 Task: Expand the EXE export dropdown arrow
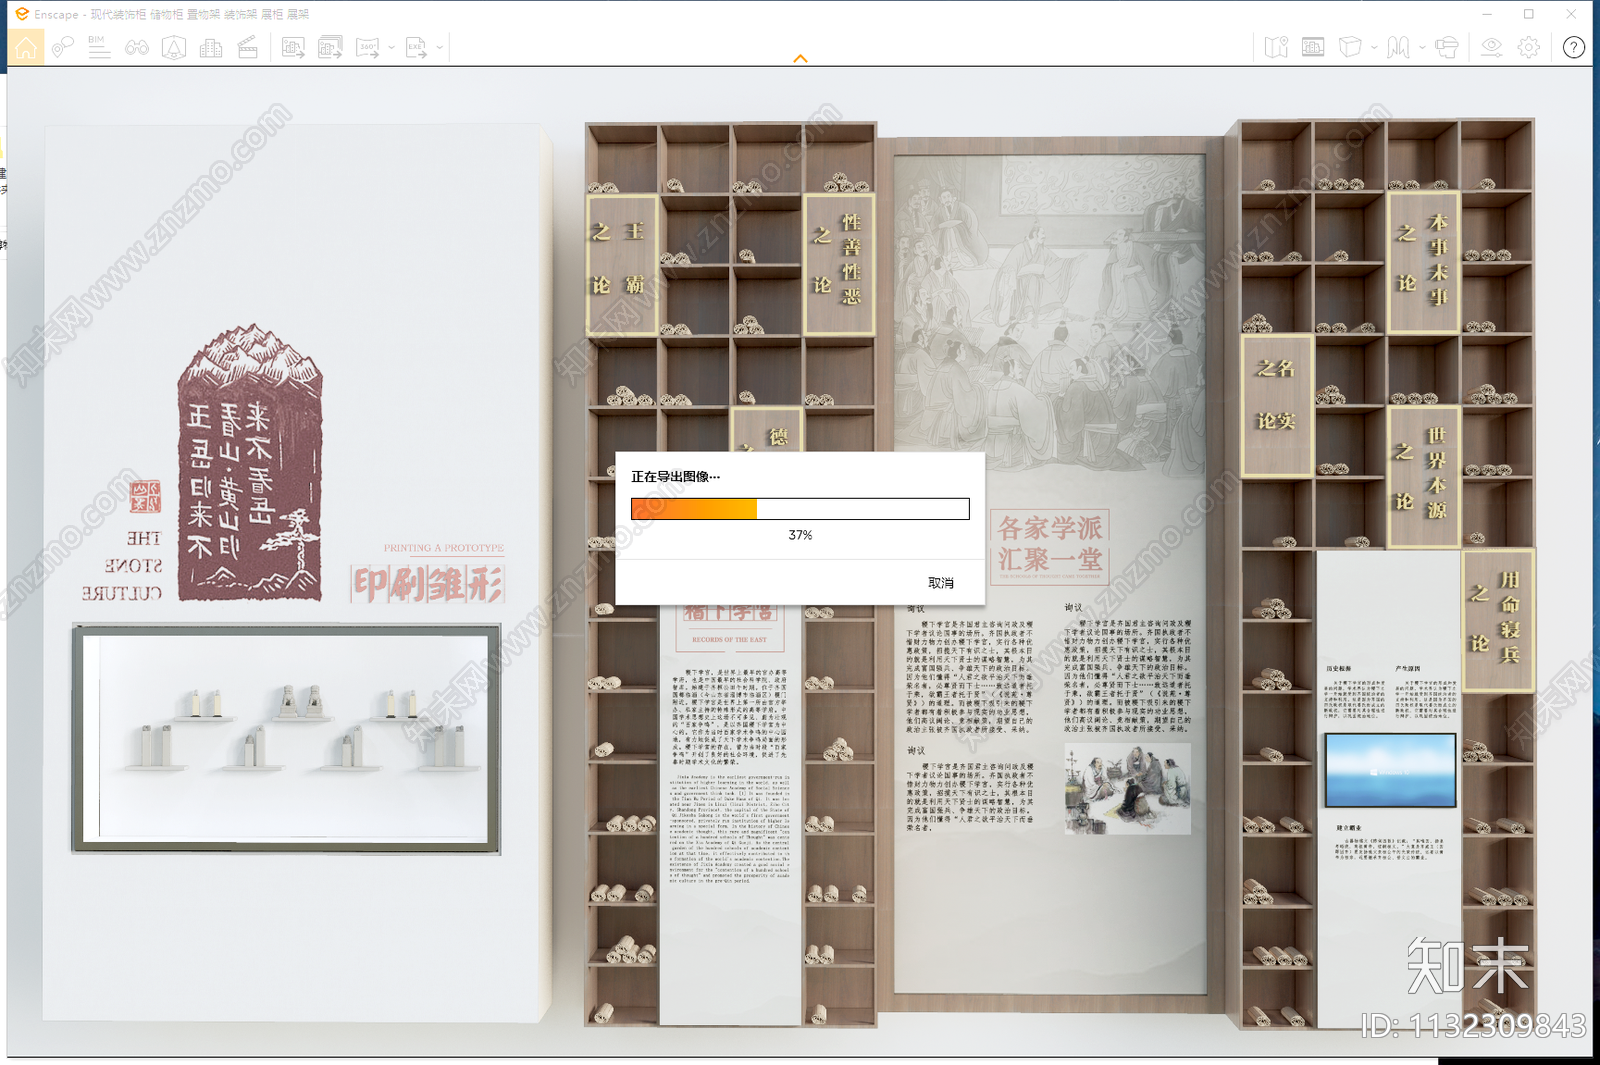click(x=440, y=47)
